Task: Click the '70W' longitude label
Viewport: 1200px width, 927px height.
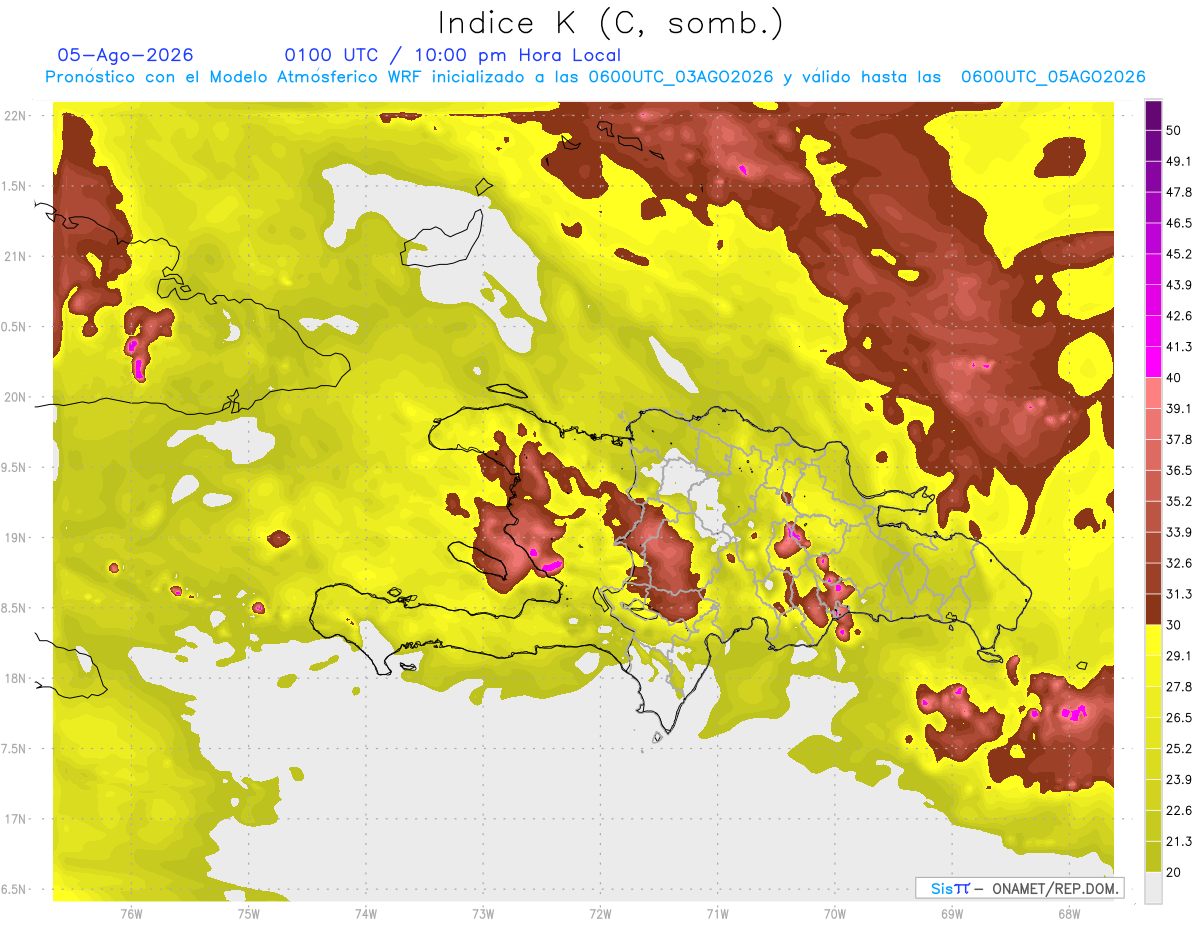Action: click(x=835, y=913)
